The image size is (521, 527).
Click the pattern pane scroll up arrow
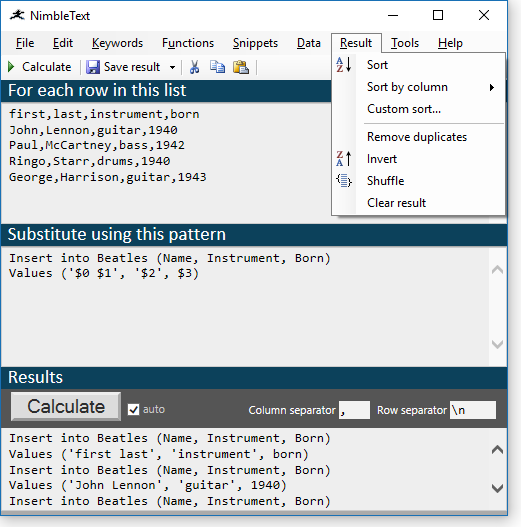pyautogui.click(x=497, y=270)
